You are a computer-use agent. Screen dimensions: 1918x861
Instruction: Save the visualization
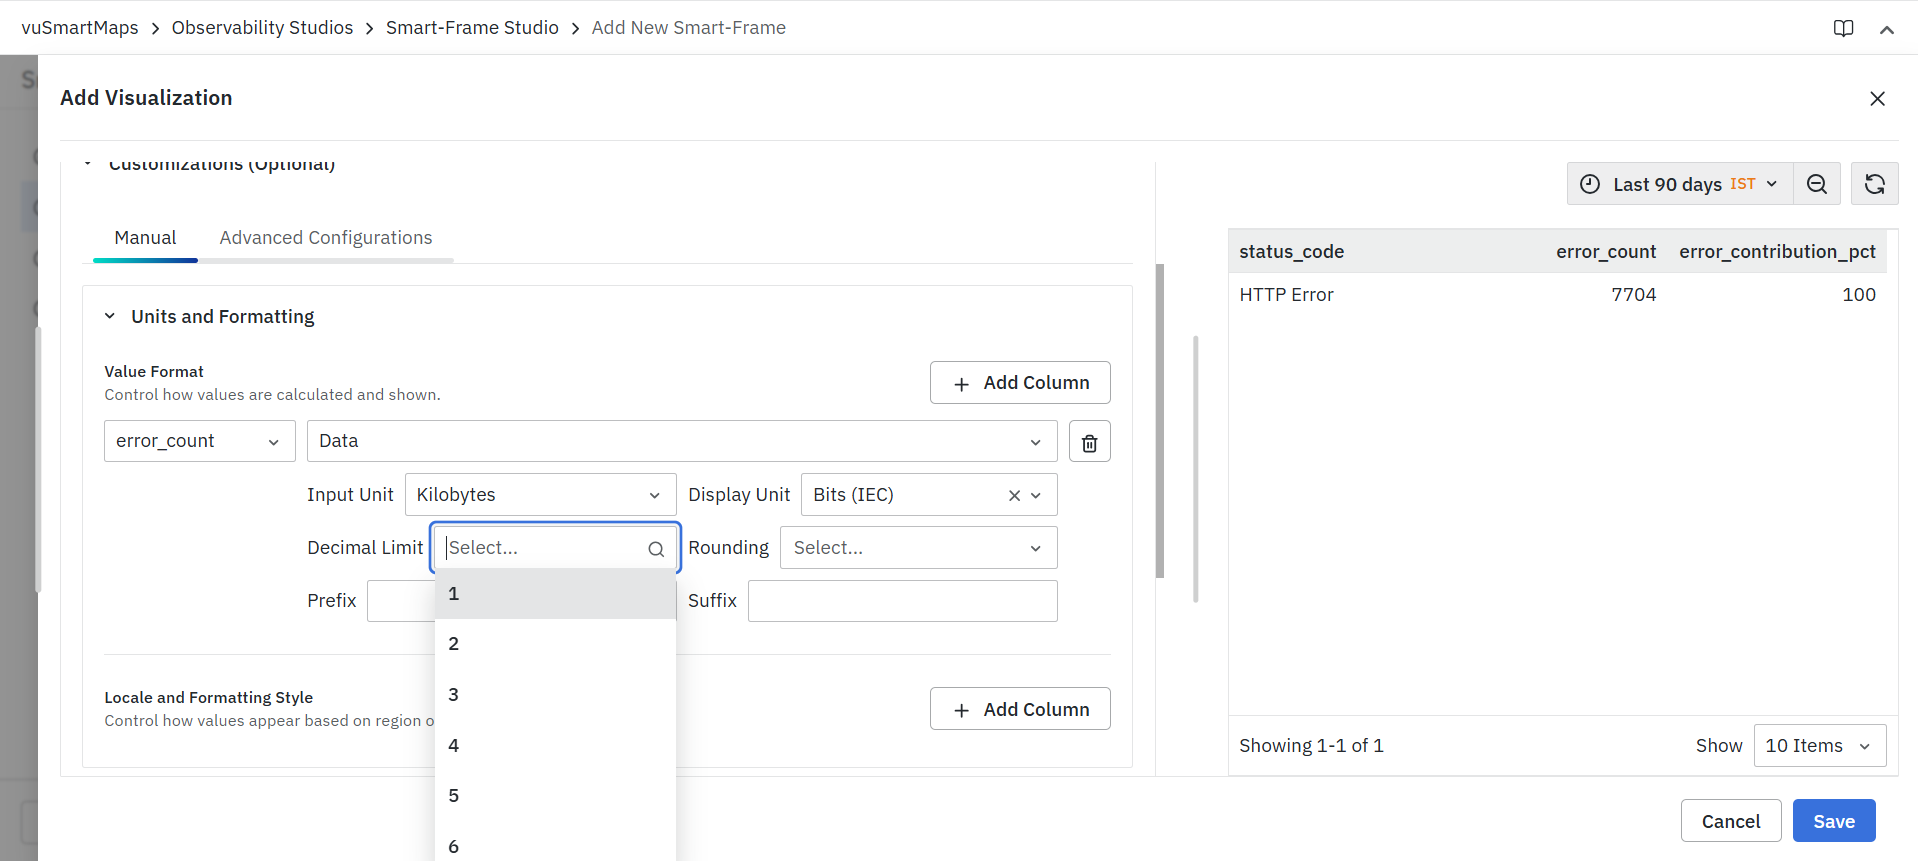point(1834,821)
